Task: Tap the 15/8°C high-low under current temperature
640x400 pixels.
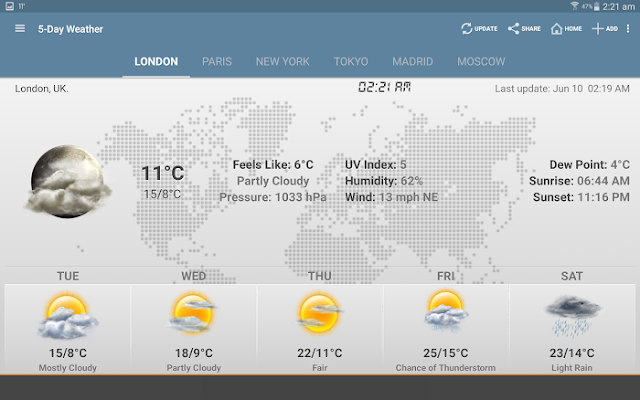Action: tap(162, 194)
